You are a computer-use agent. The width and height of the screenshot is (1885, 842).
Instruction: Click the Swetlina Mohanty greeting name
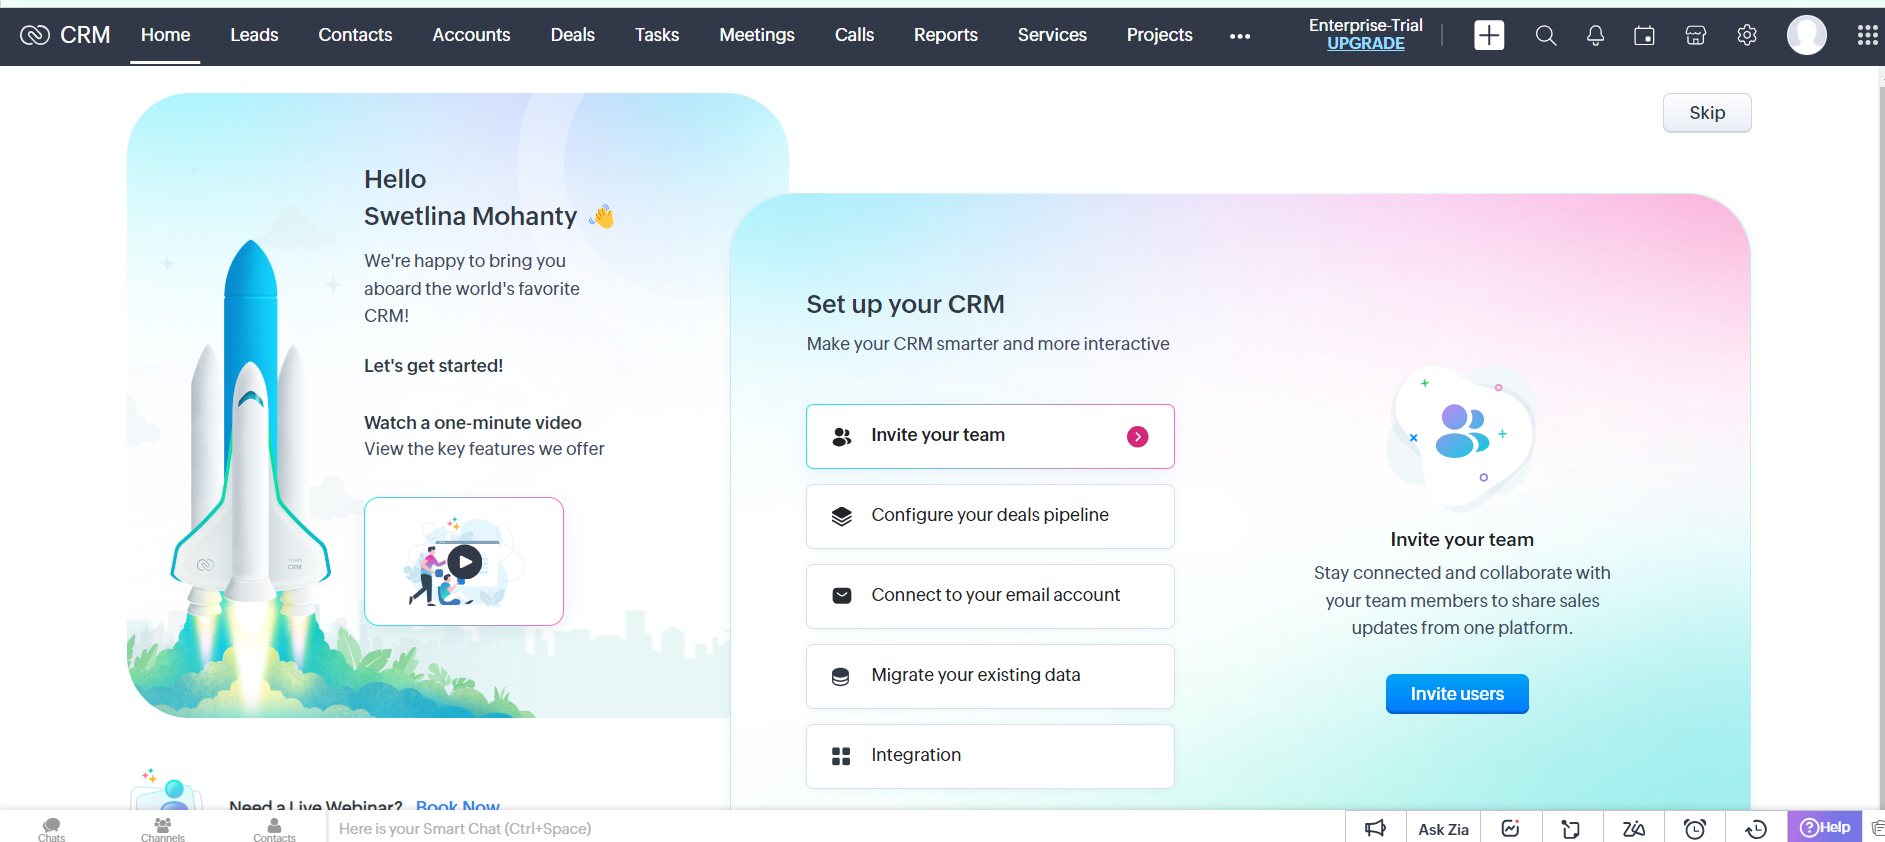470,216
